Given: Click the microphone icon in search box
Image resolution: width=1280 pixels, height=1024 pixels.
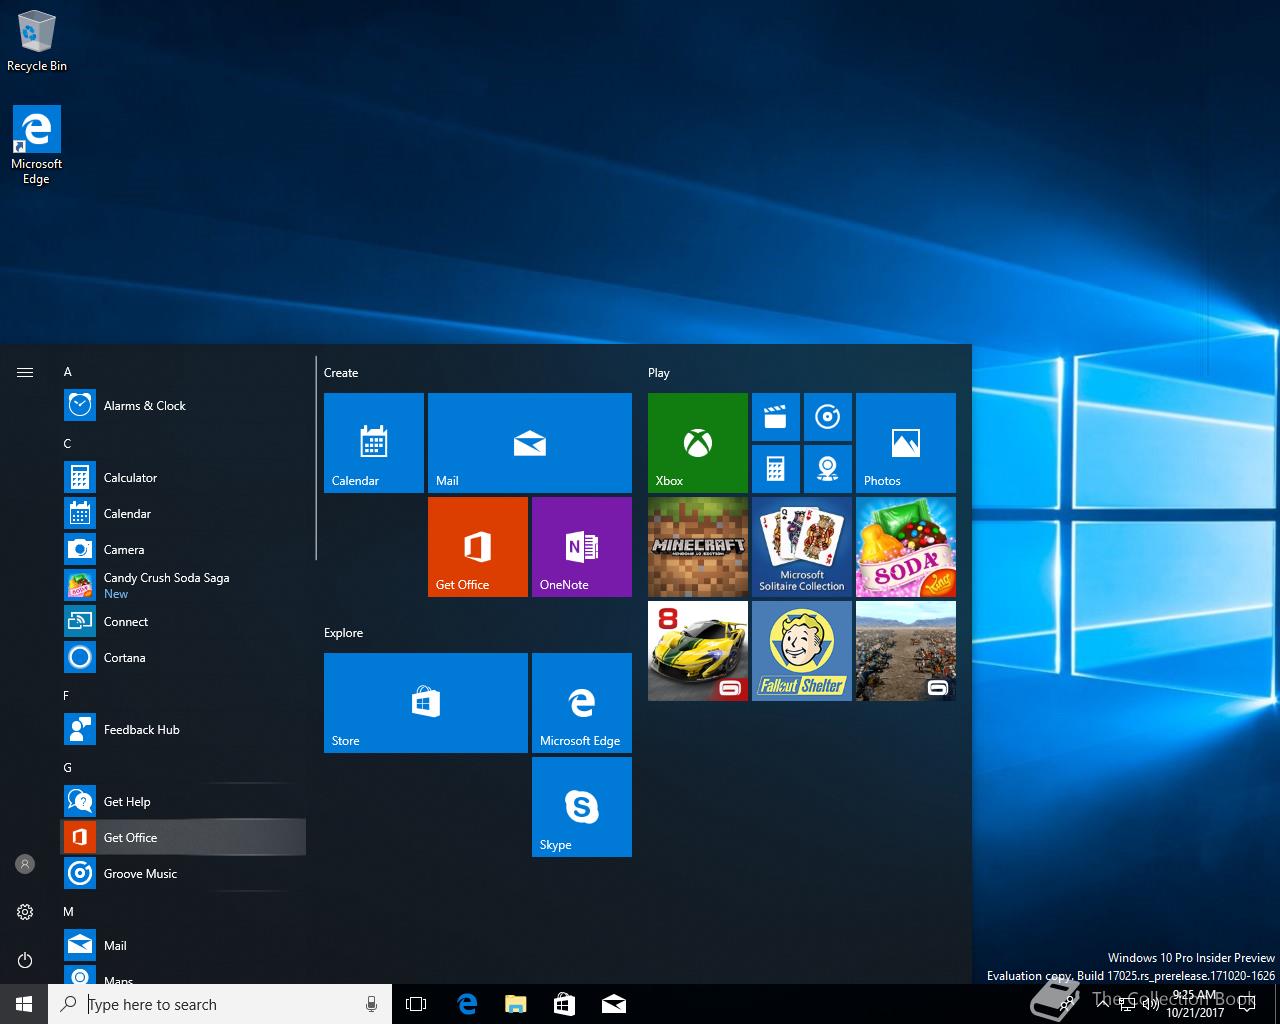Looking at the screenshot, I should (x=371, y=1004).
